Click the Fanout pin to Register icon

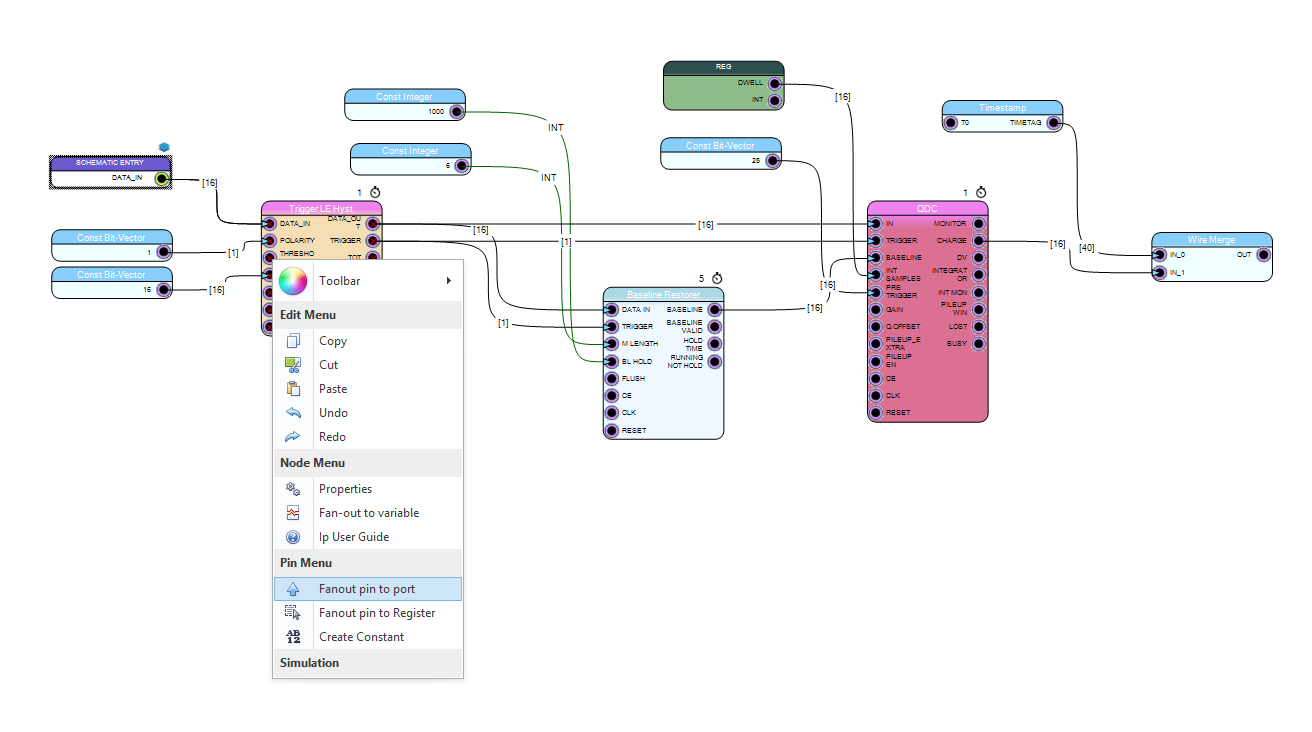293,613
